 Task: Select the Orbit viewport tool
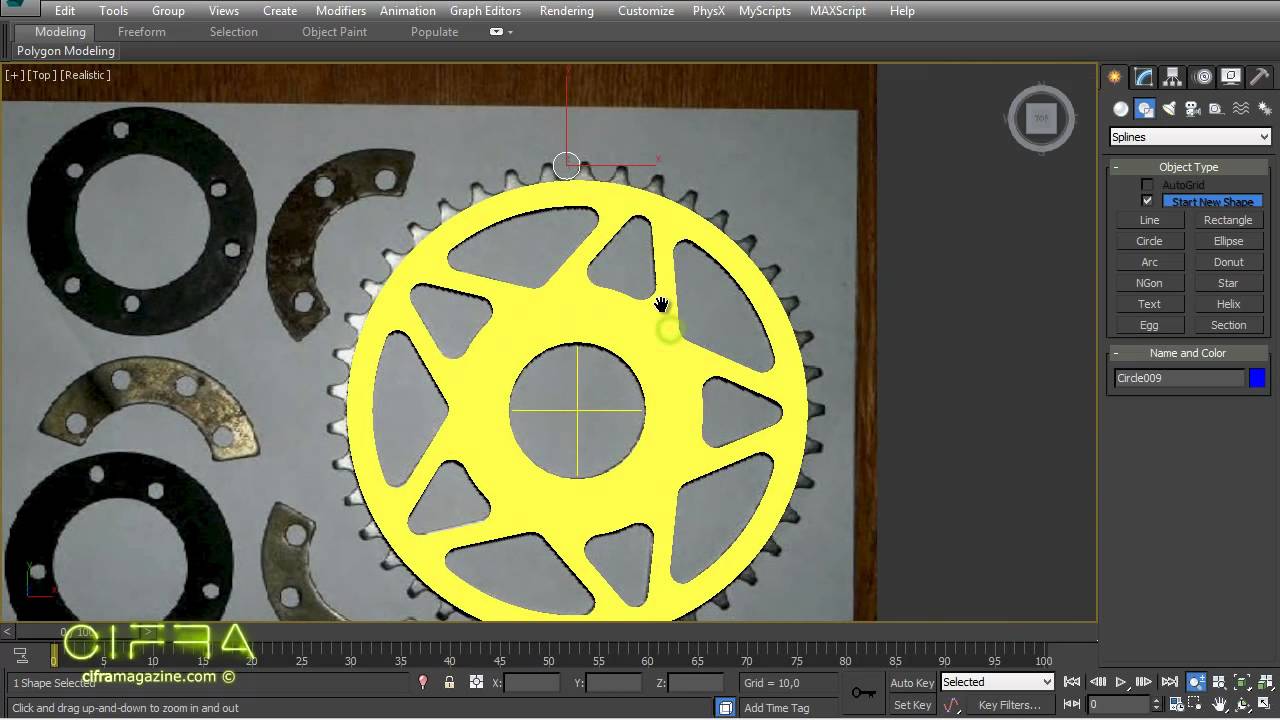[1242, 705]
